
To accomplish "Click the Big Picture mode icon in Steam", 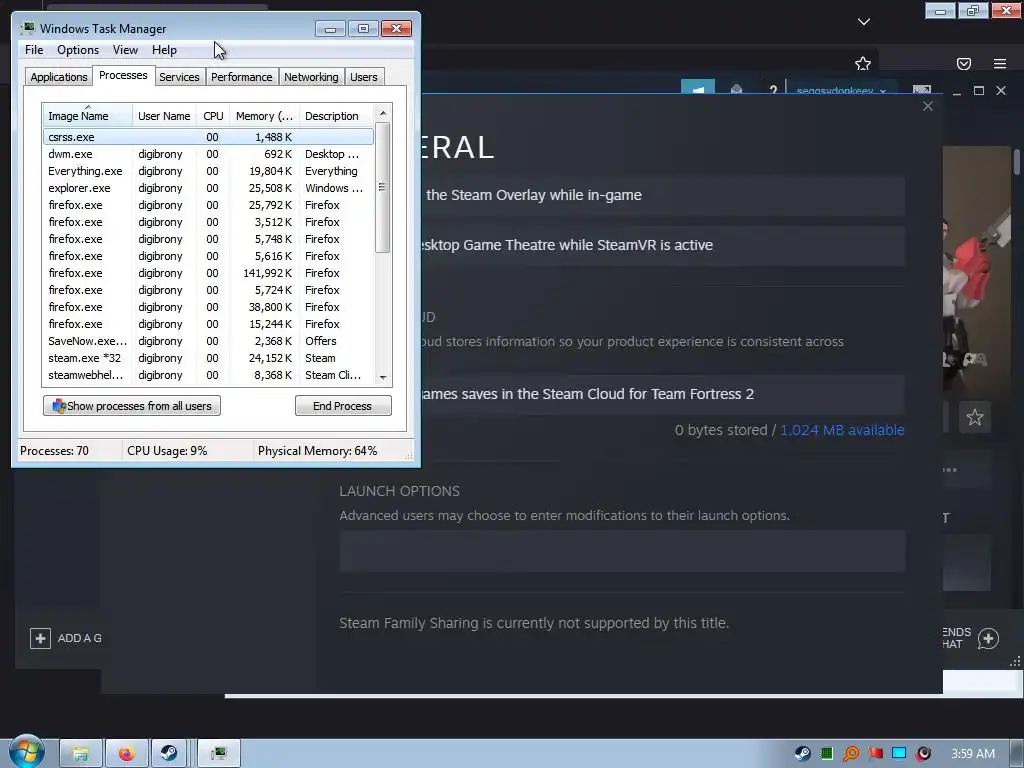I will 921,90.
